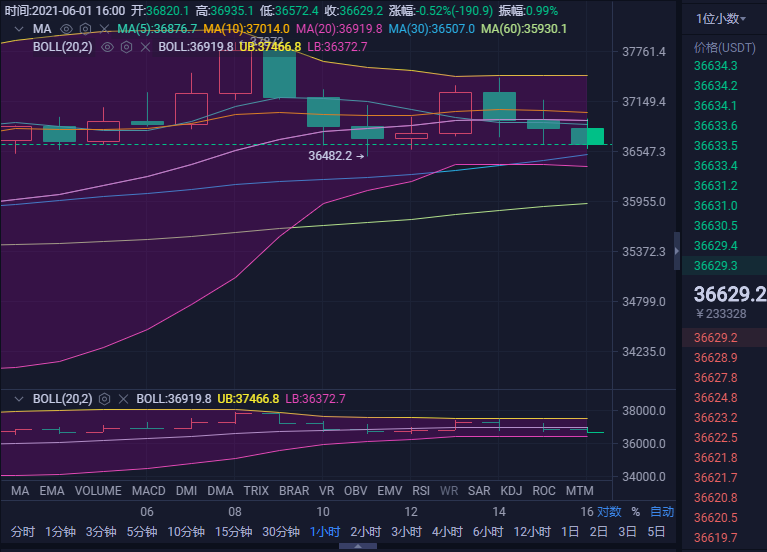Select the EMA indicator tab
767x552 pixels.
(52, 491)
